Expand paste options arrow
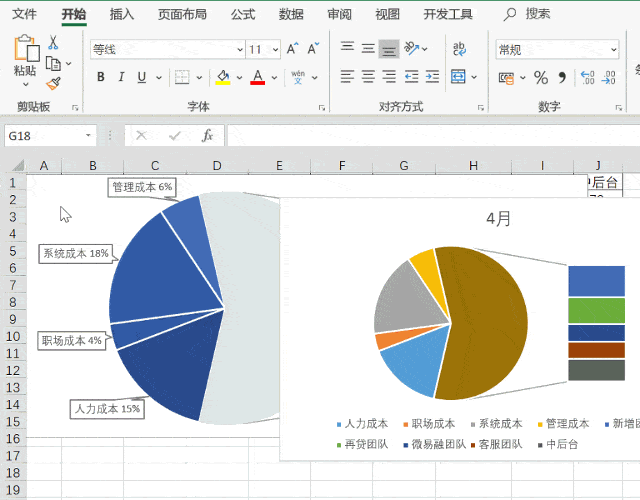The image size is (640, 500). (x=25, y=84)
